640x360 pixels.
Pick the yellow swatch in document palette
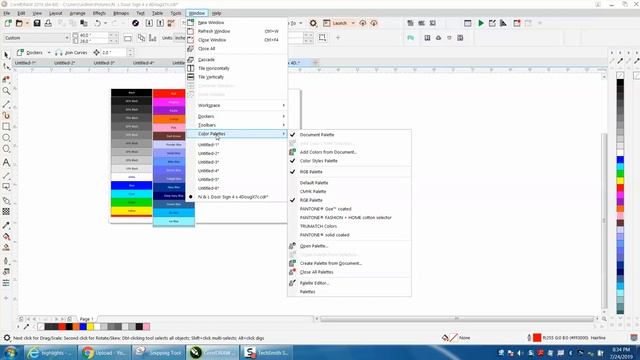[91, 327]
